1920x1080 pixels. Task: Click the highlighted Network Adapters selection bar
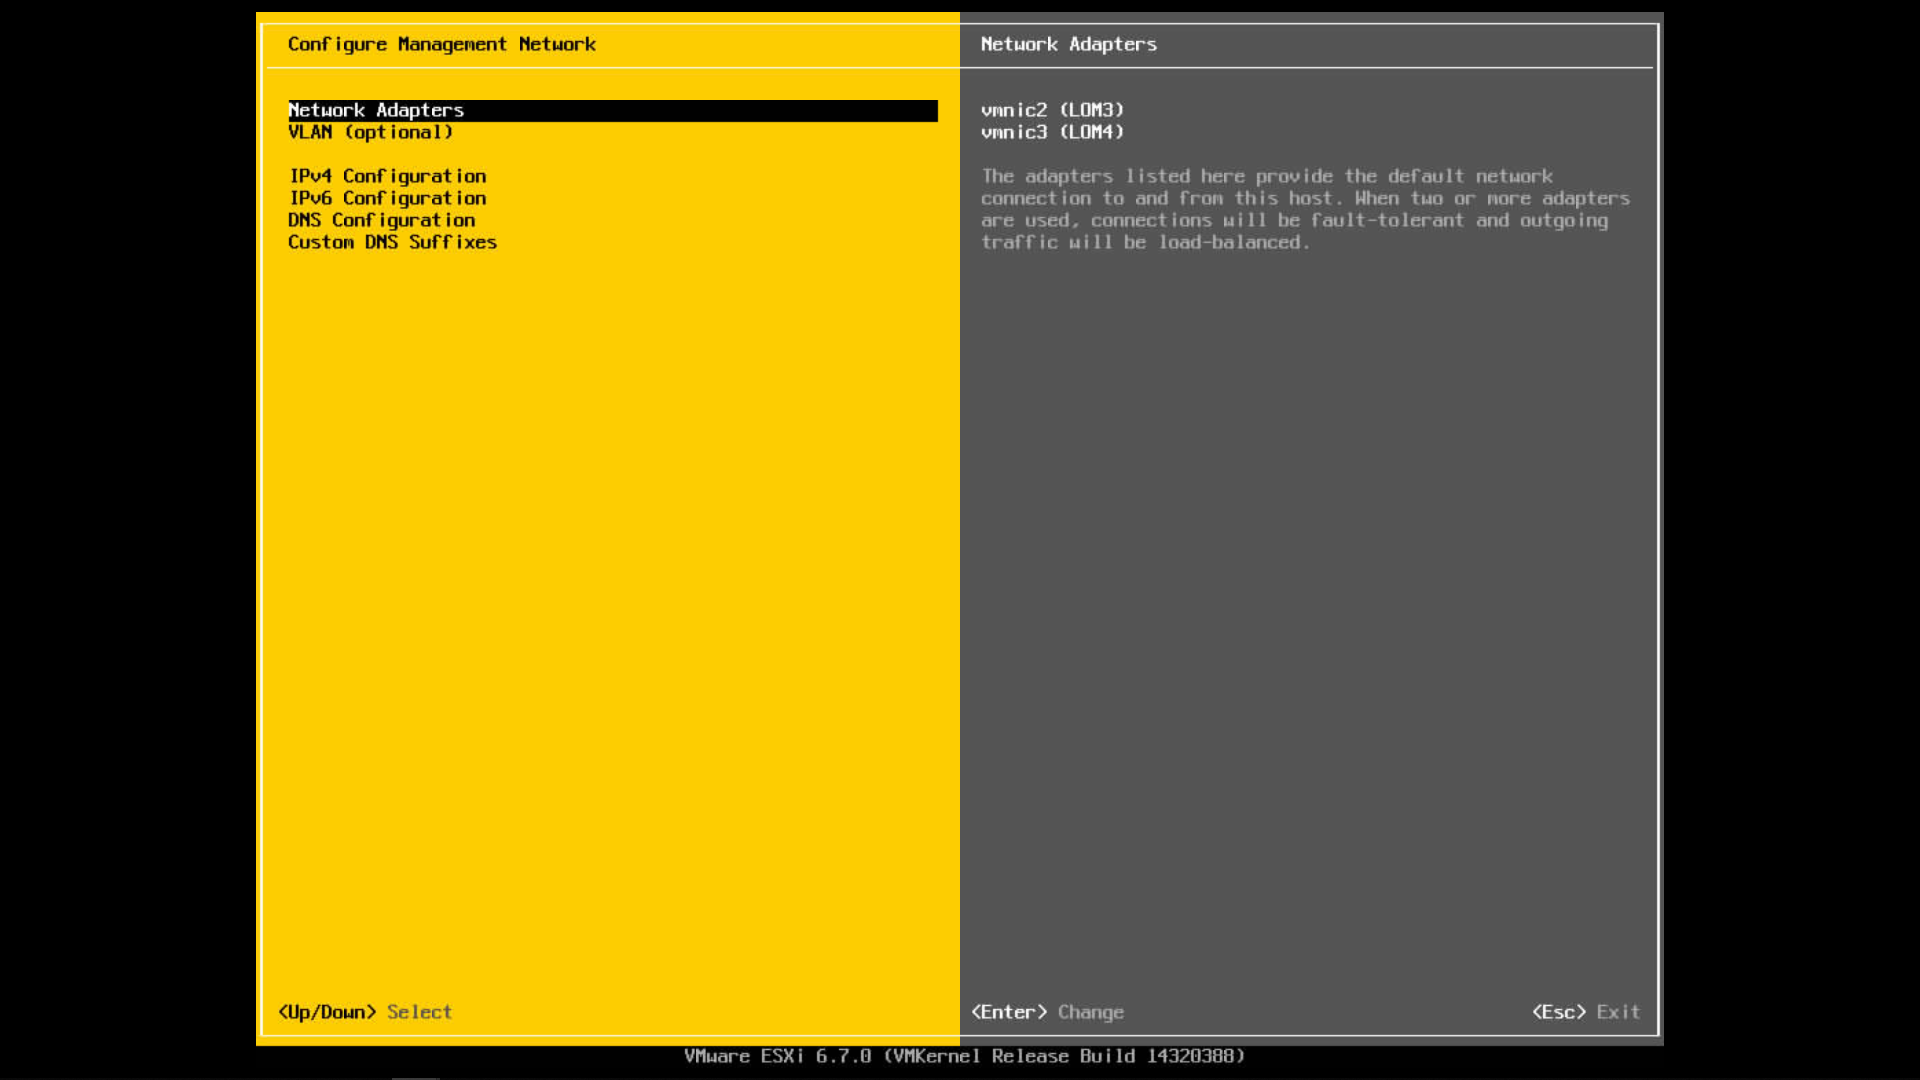pos(612,110)
